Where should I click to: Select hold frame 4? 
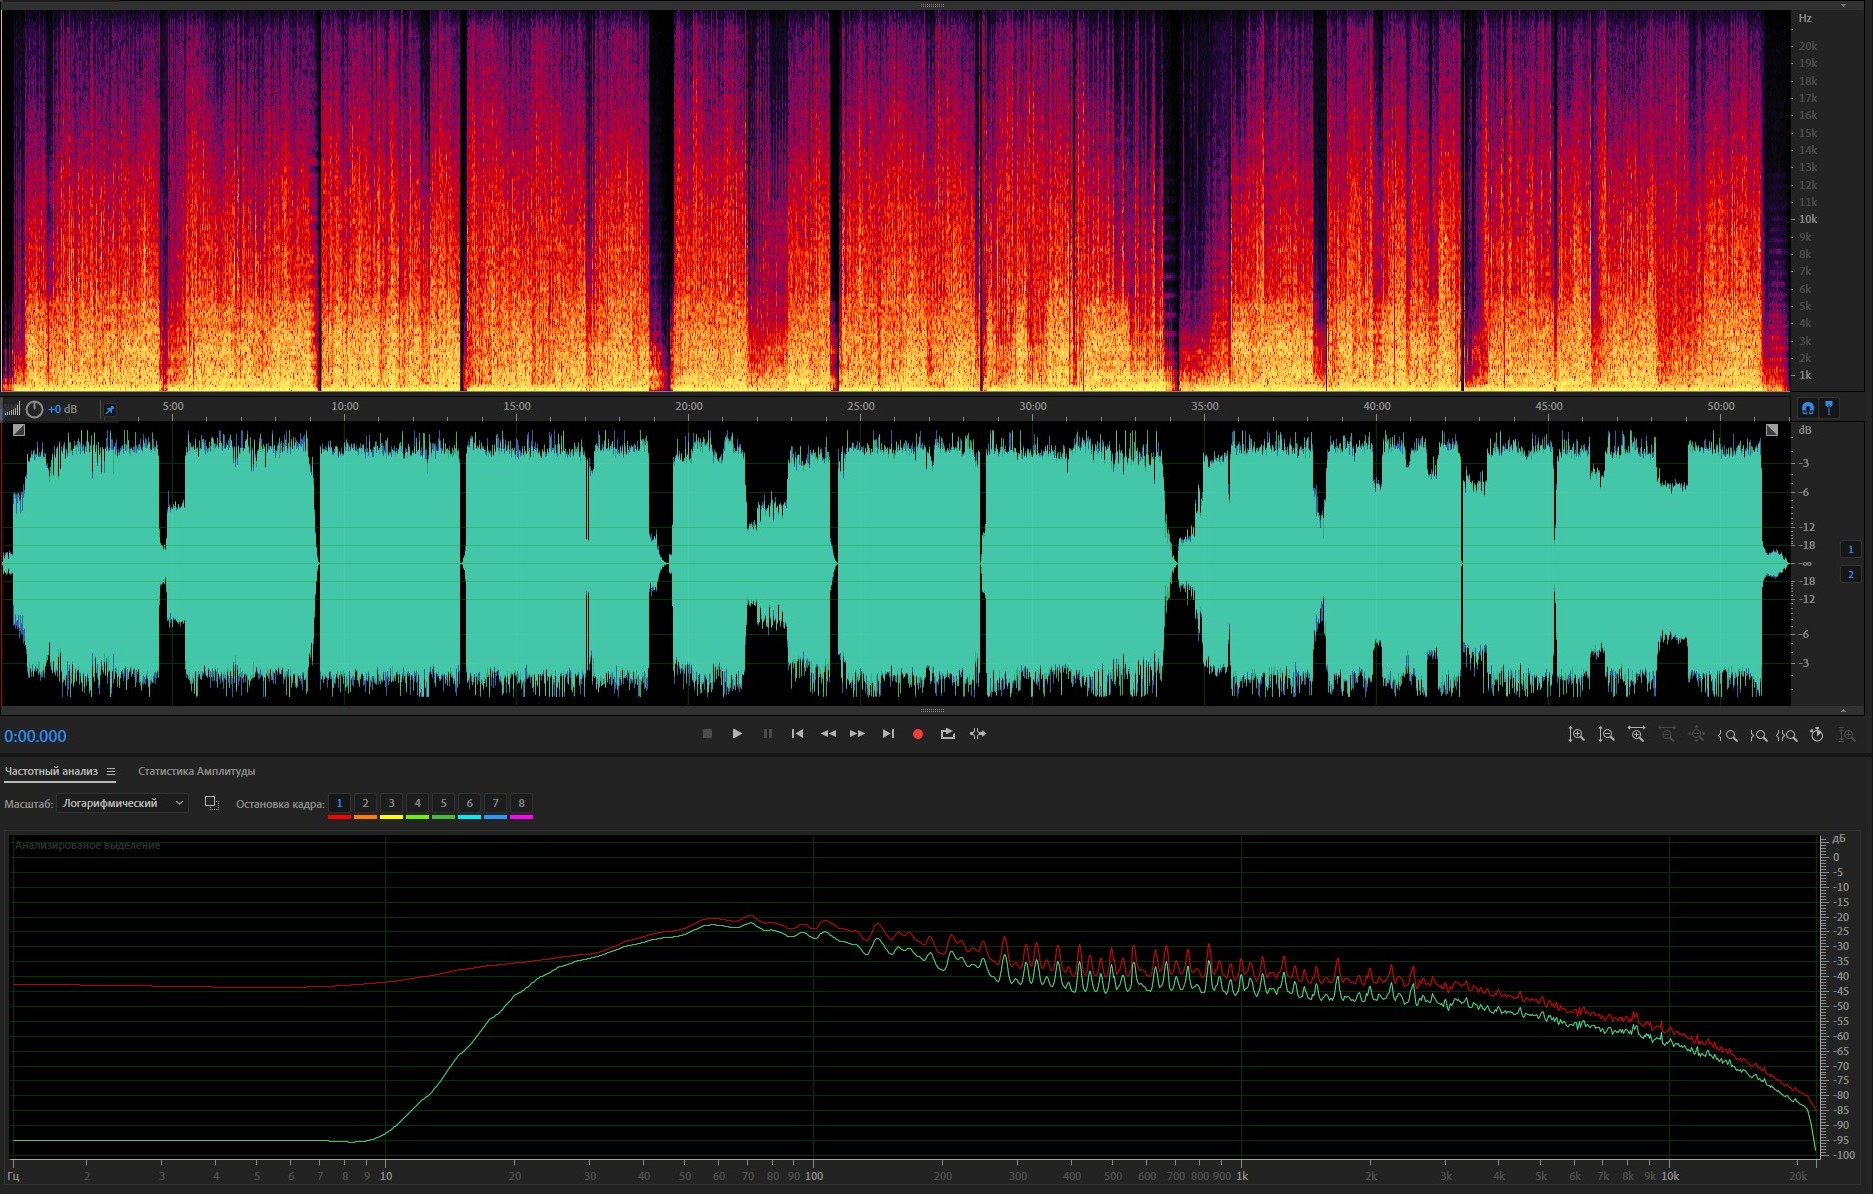pyautogui.click(x=417, y=803)
